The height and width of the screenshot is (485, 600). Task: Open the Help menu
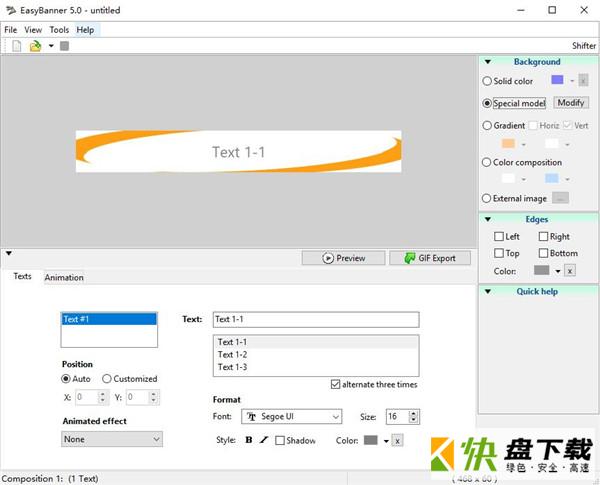click(85, 30)
